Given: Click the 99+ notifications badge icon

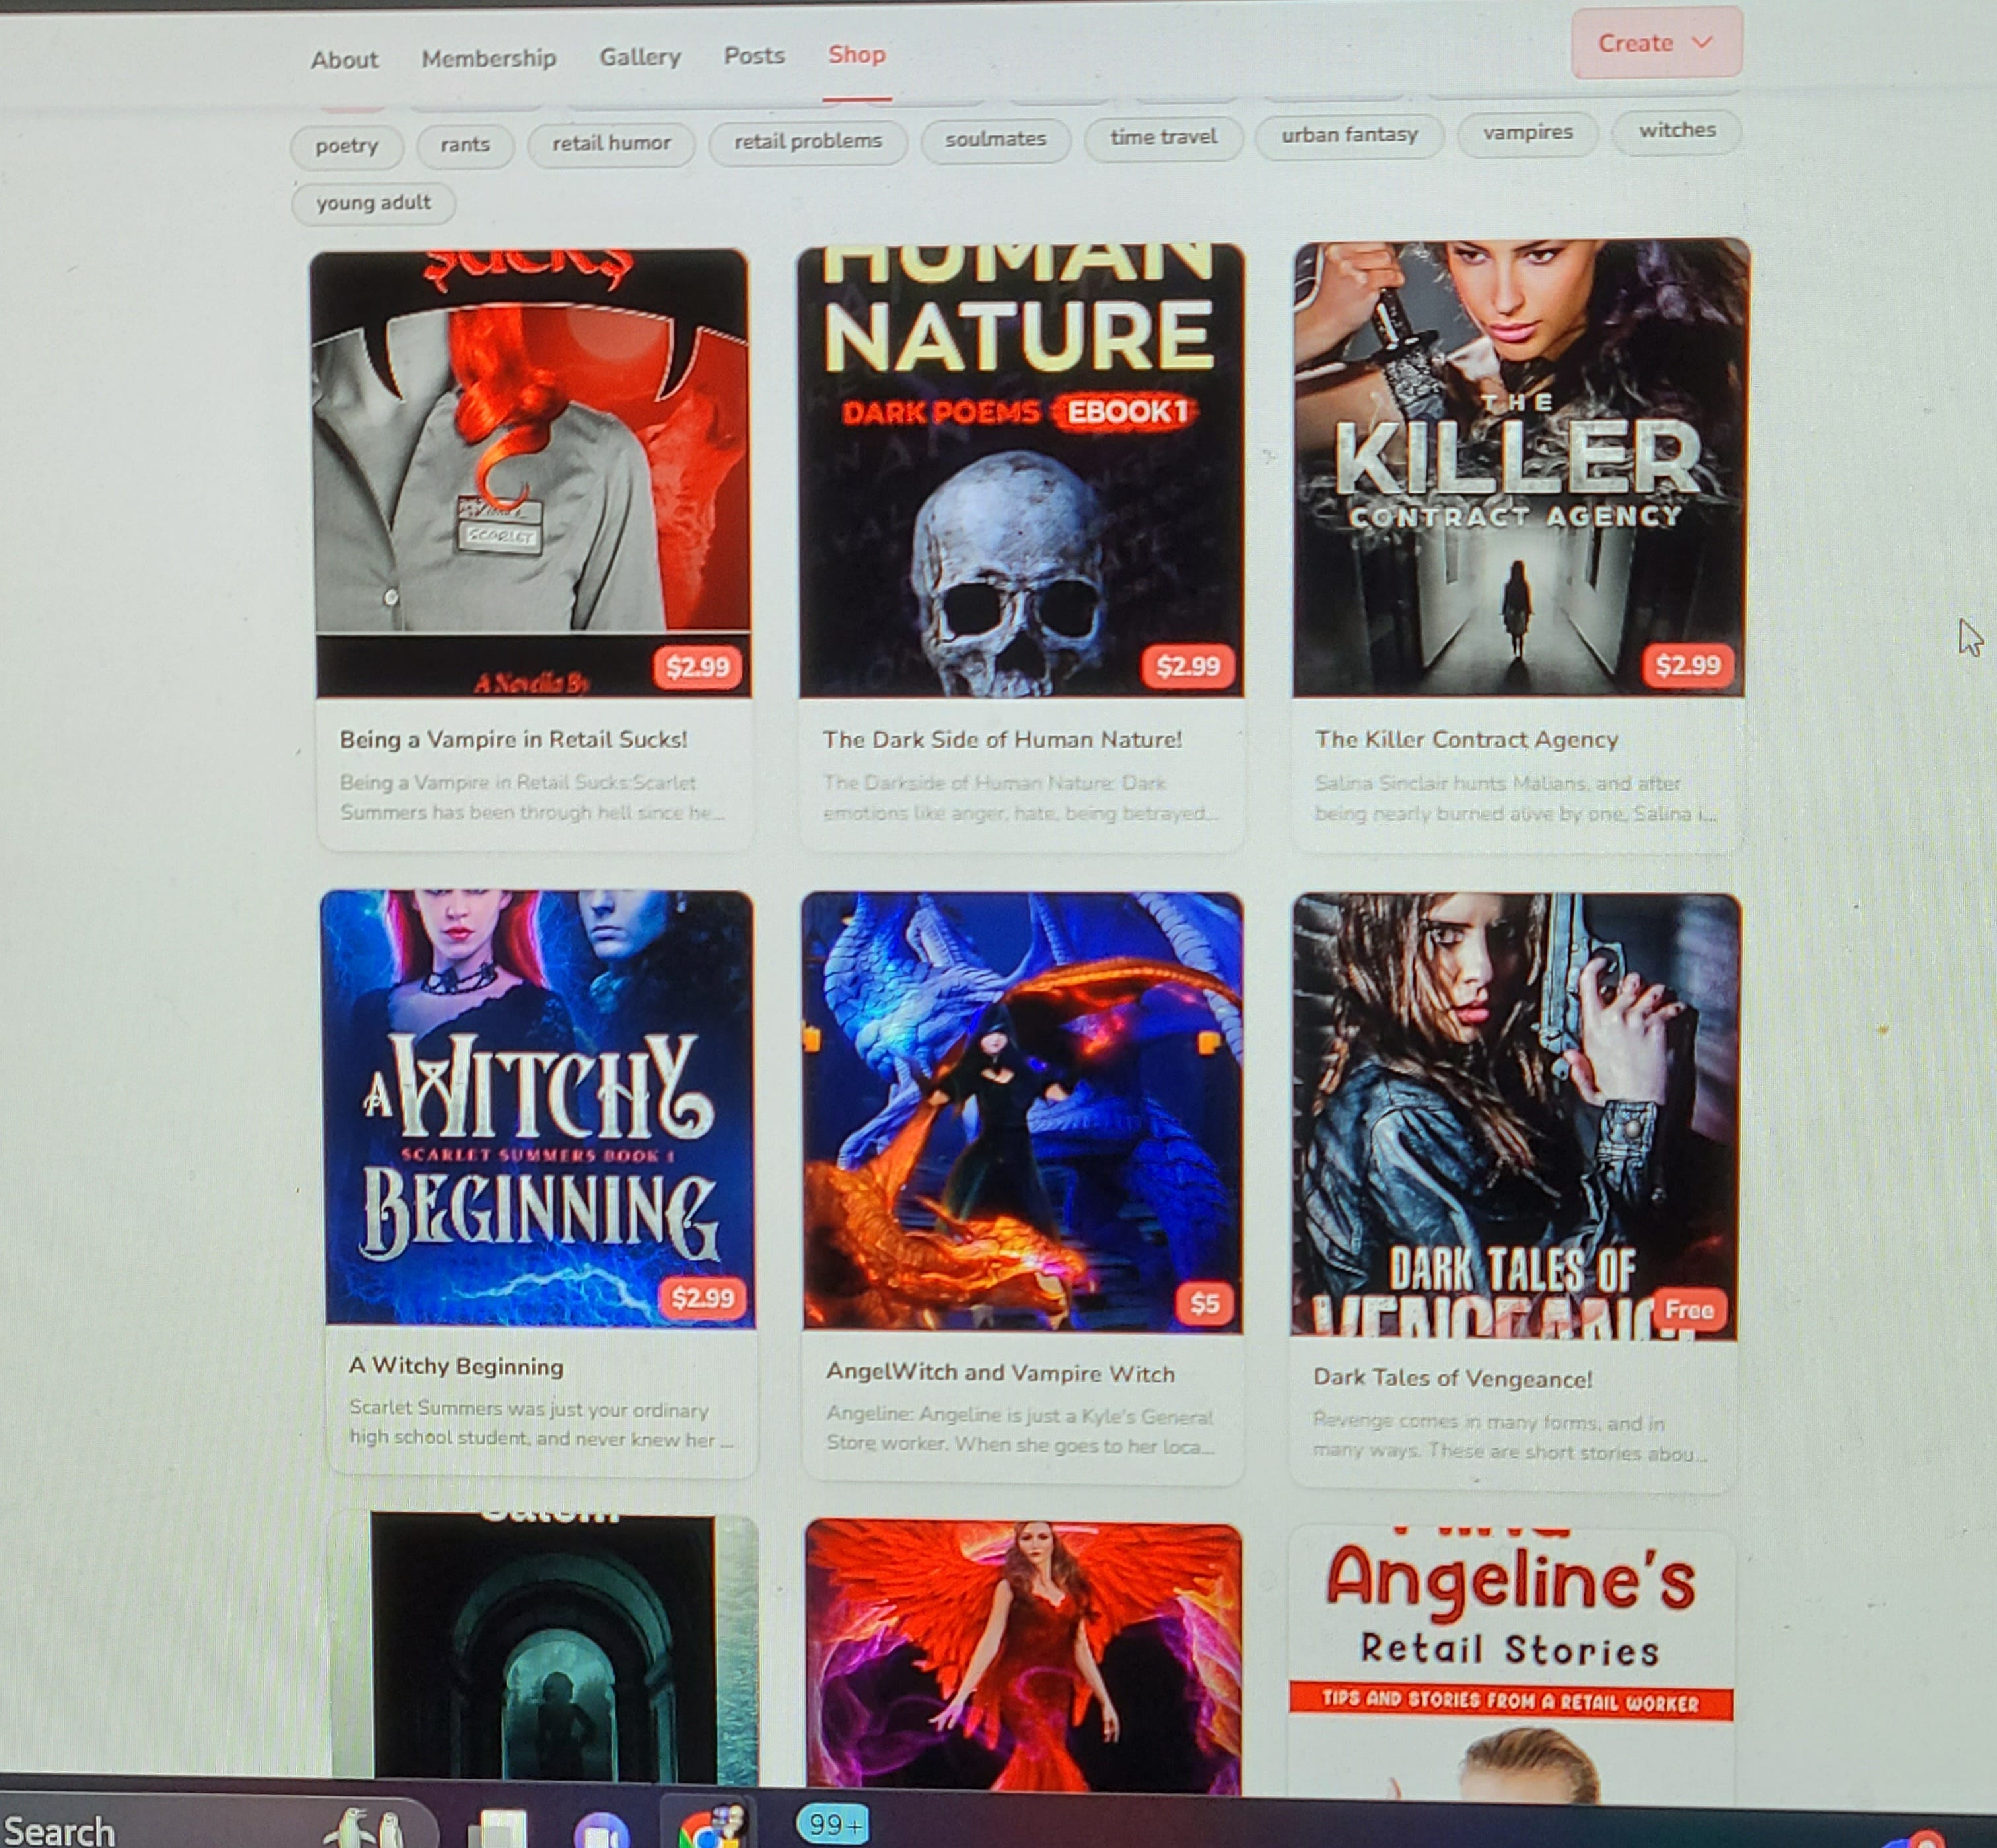Looking at the screenshot, I should coord(832,1825).
